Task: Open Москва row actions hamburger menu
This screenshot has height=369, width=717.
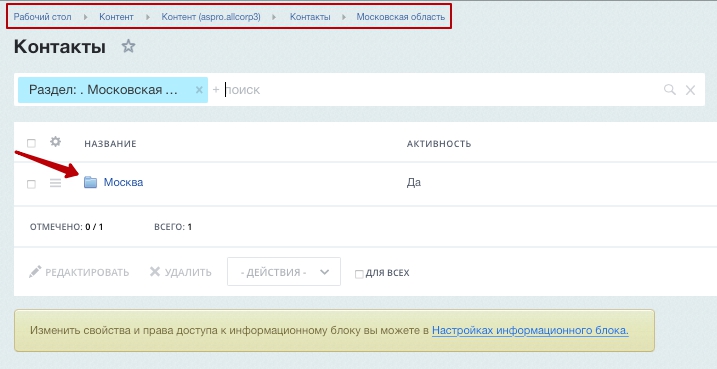Action: 55,183
